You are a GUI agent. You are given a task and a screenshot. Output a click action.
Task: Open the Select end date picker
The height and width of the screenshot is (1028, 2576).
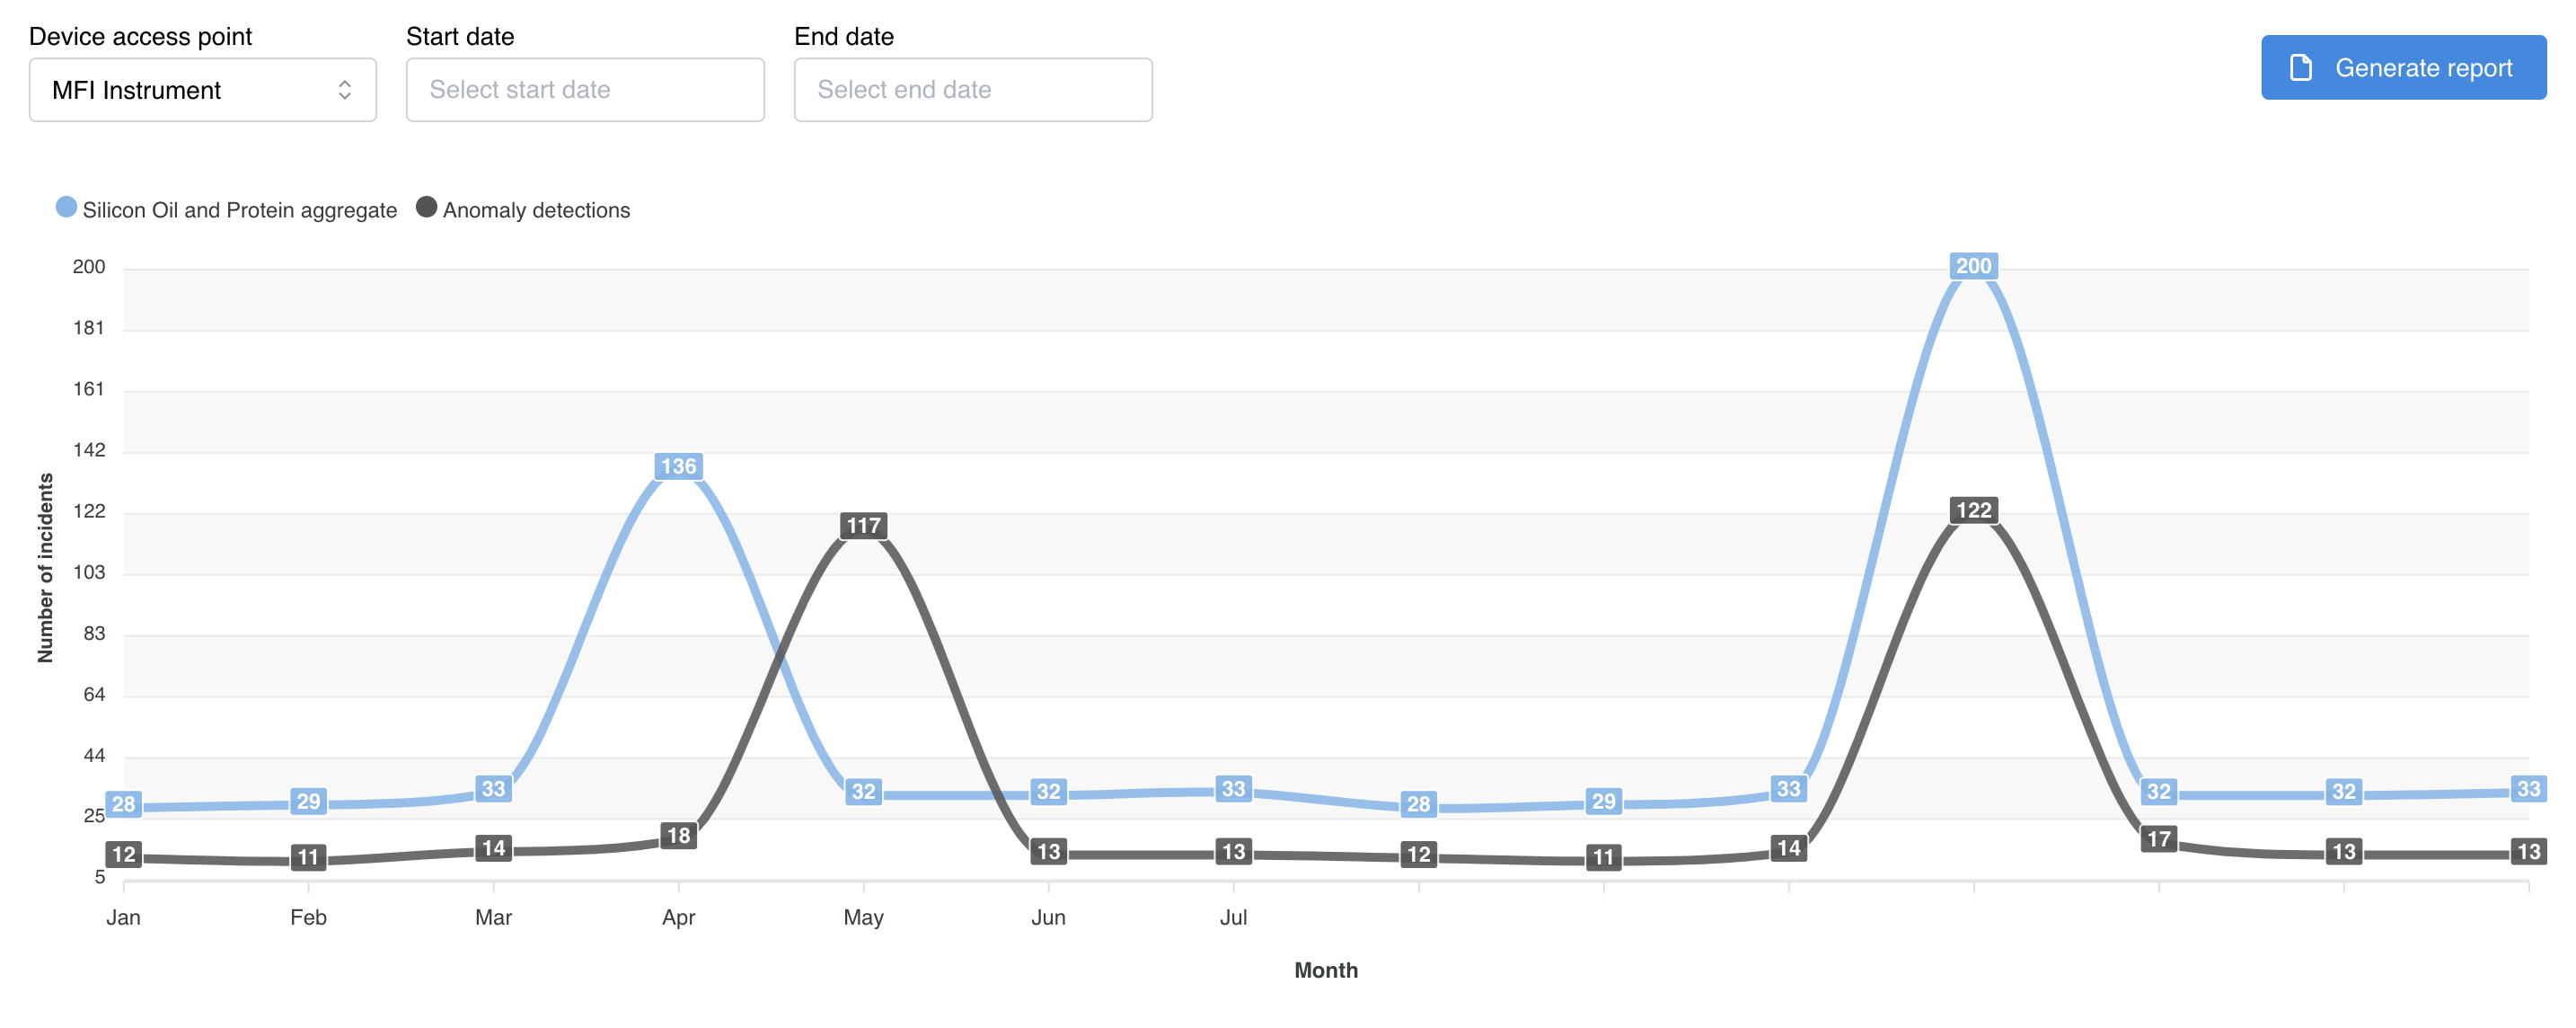coord(972,90)
